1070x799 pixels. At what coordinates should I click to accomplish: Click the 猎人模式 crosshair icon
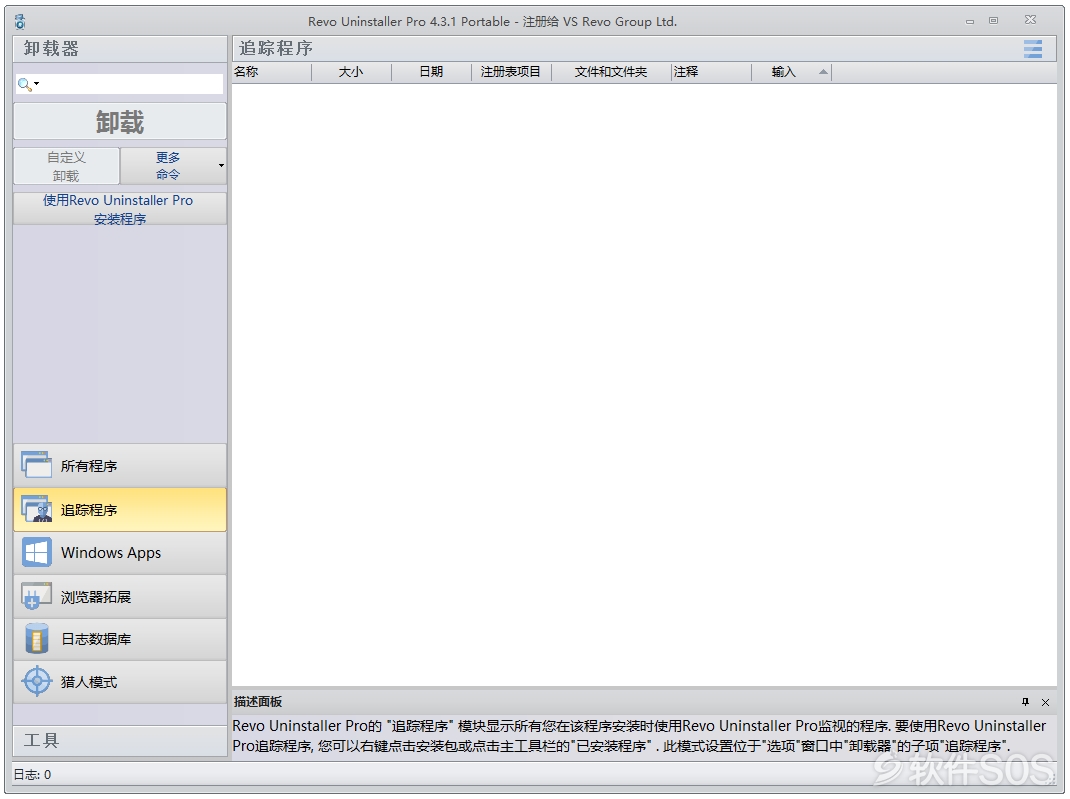click(x=36, y=681)
